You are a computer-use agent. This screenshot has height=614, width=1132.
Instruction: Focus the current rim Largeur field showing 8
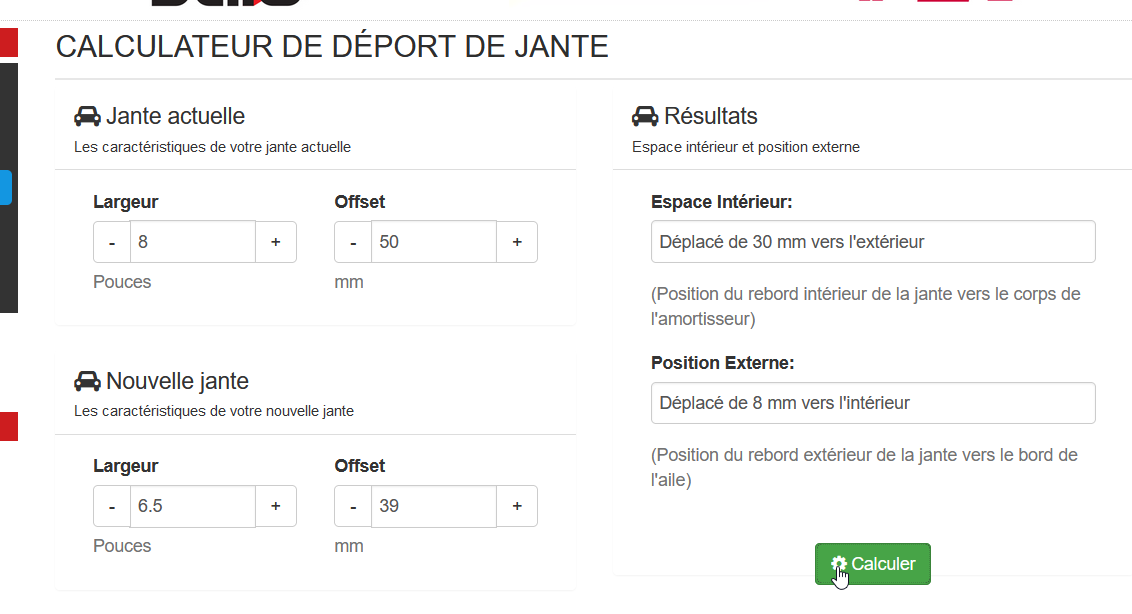193,242
